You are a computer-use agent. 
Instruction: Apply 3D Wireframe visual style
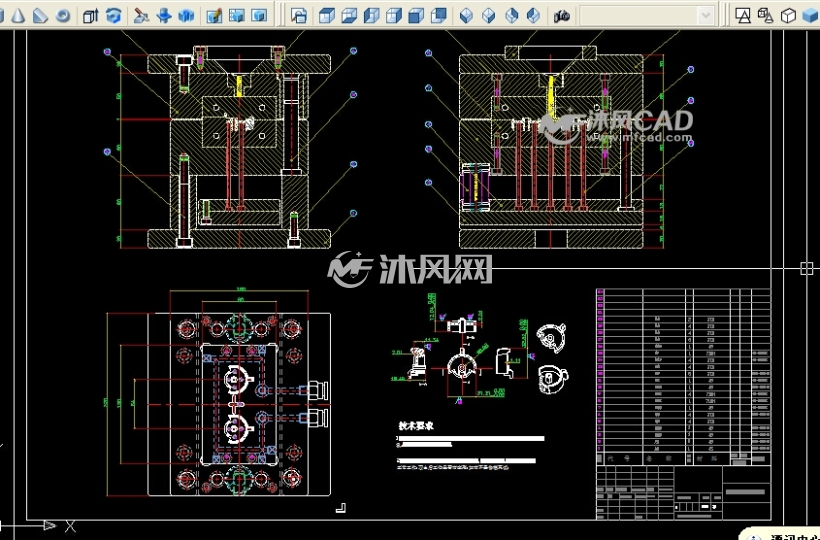coord(765,16)
